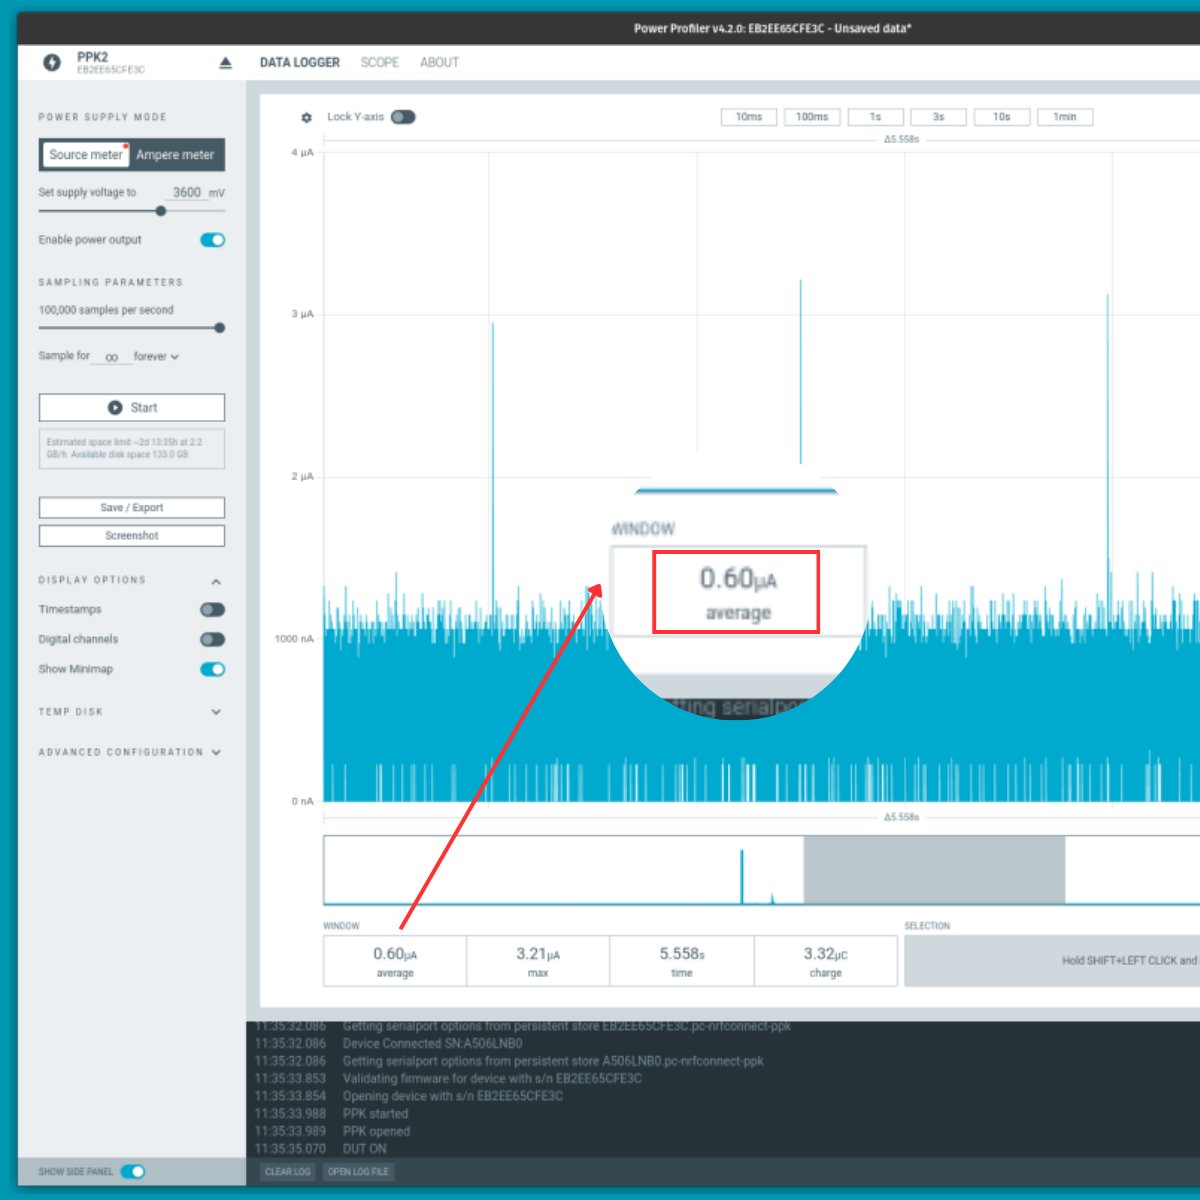Set chart window to 1s
This screenshot has width=1200, height=1200.
(x=875, y=117)
